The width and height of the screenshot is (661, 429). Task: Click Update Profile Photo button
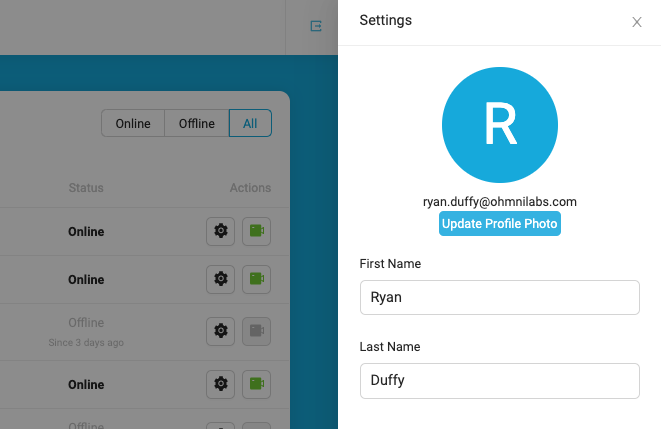(500, 223)
